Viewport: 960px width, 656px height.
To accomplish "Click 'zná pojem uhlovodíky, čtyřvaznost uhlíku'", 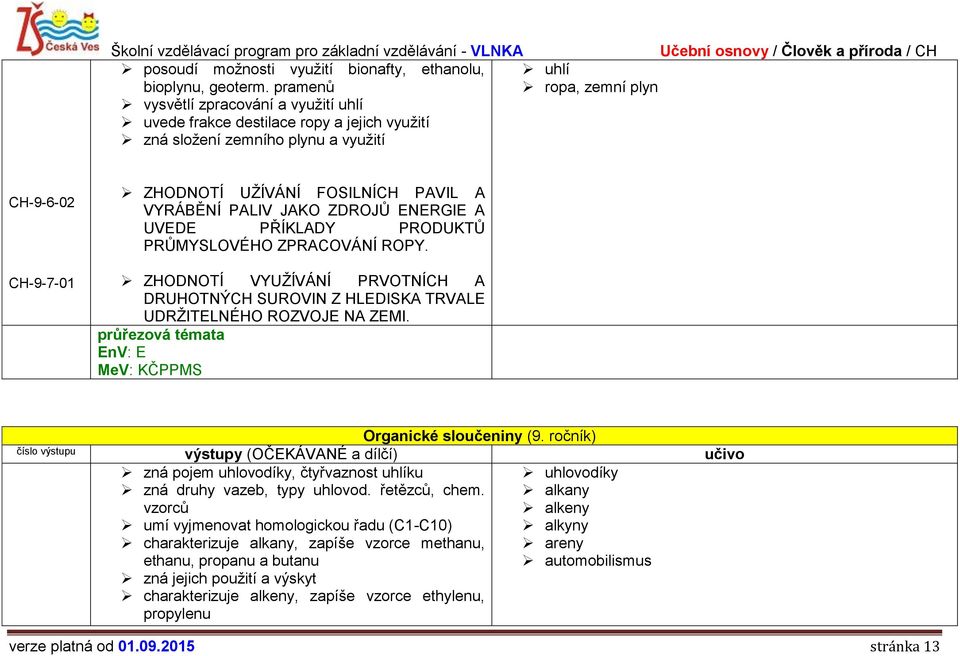I will (x=283, y=473).
